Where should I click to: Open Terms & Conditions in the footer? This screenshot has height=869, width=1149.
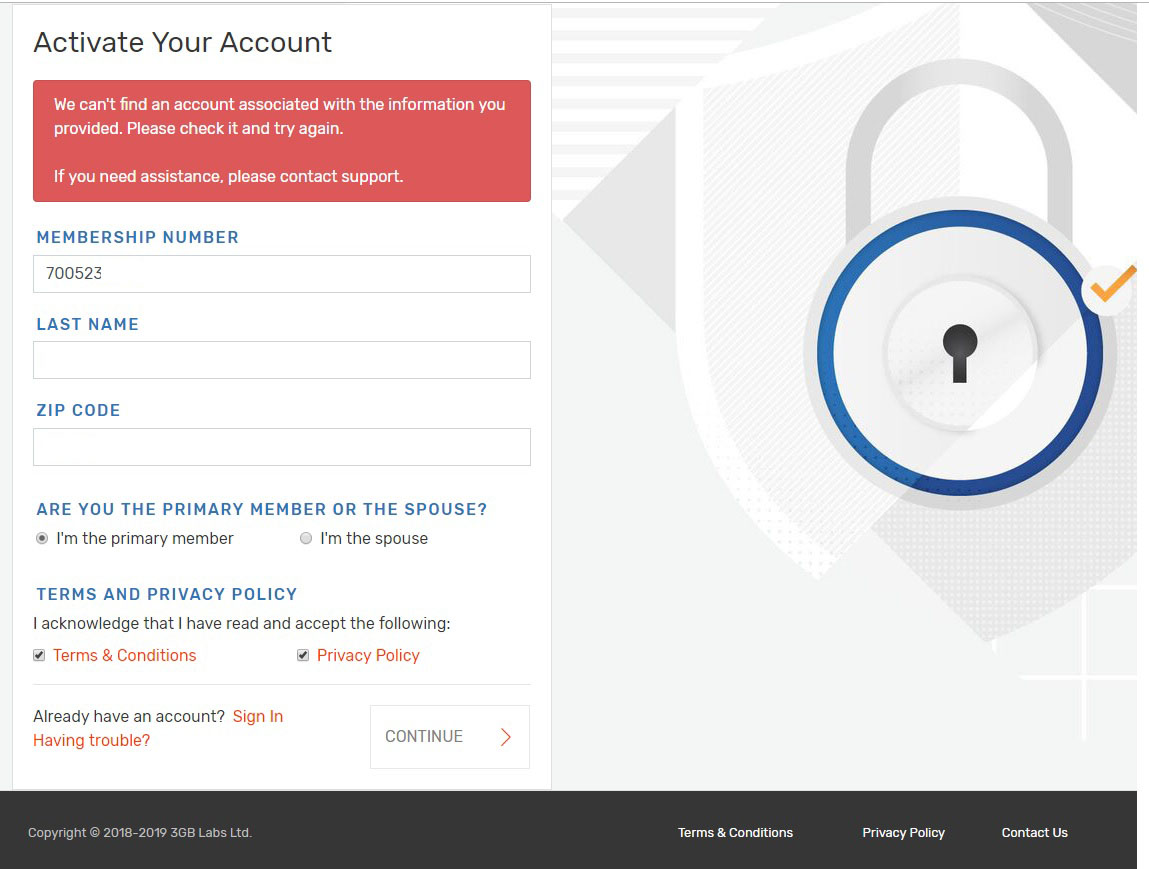(735, 832)
